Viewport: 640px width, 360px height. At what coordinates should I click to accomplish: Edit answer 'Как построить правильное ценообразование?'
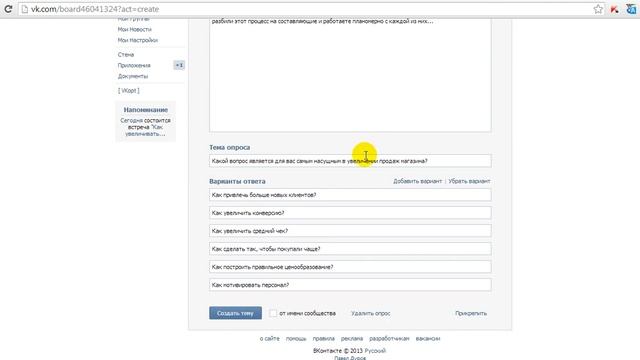coord(350,267)
